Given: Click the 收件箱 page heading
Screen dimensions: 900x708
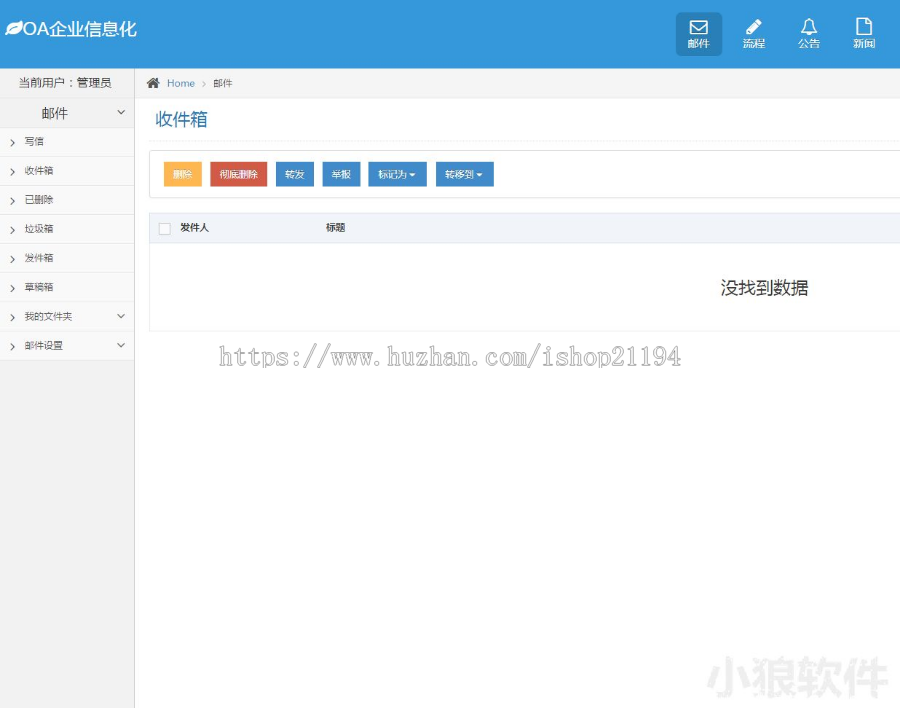Looking at the screenshot, I should tap(181, 119).
